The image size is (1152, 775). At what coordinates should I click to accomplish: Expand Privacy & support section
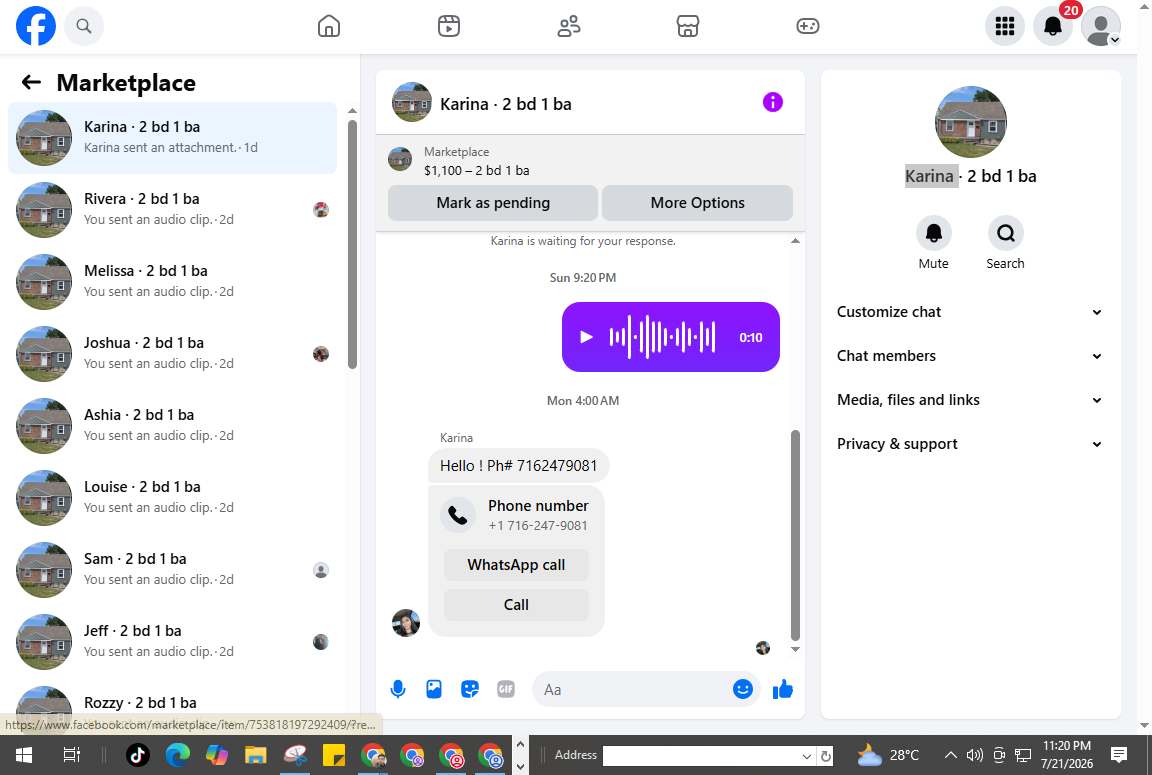(x=970, y=444)
